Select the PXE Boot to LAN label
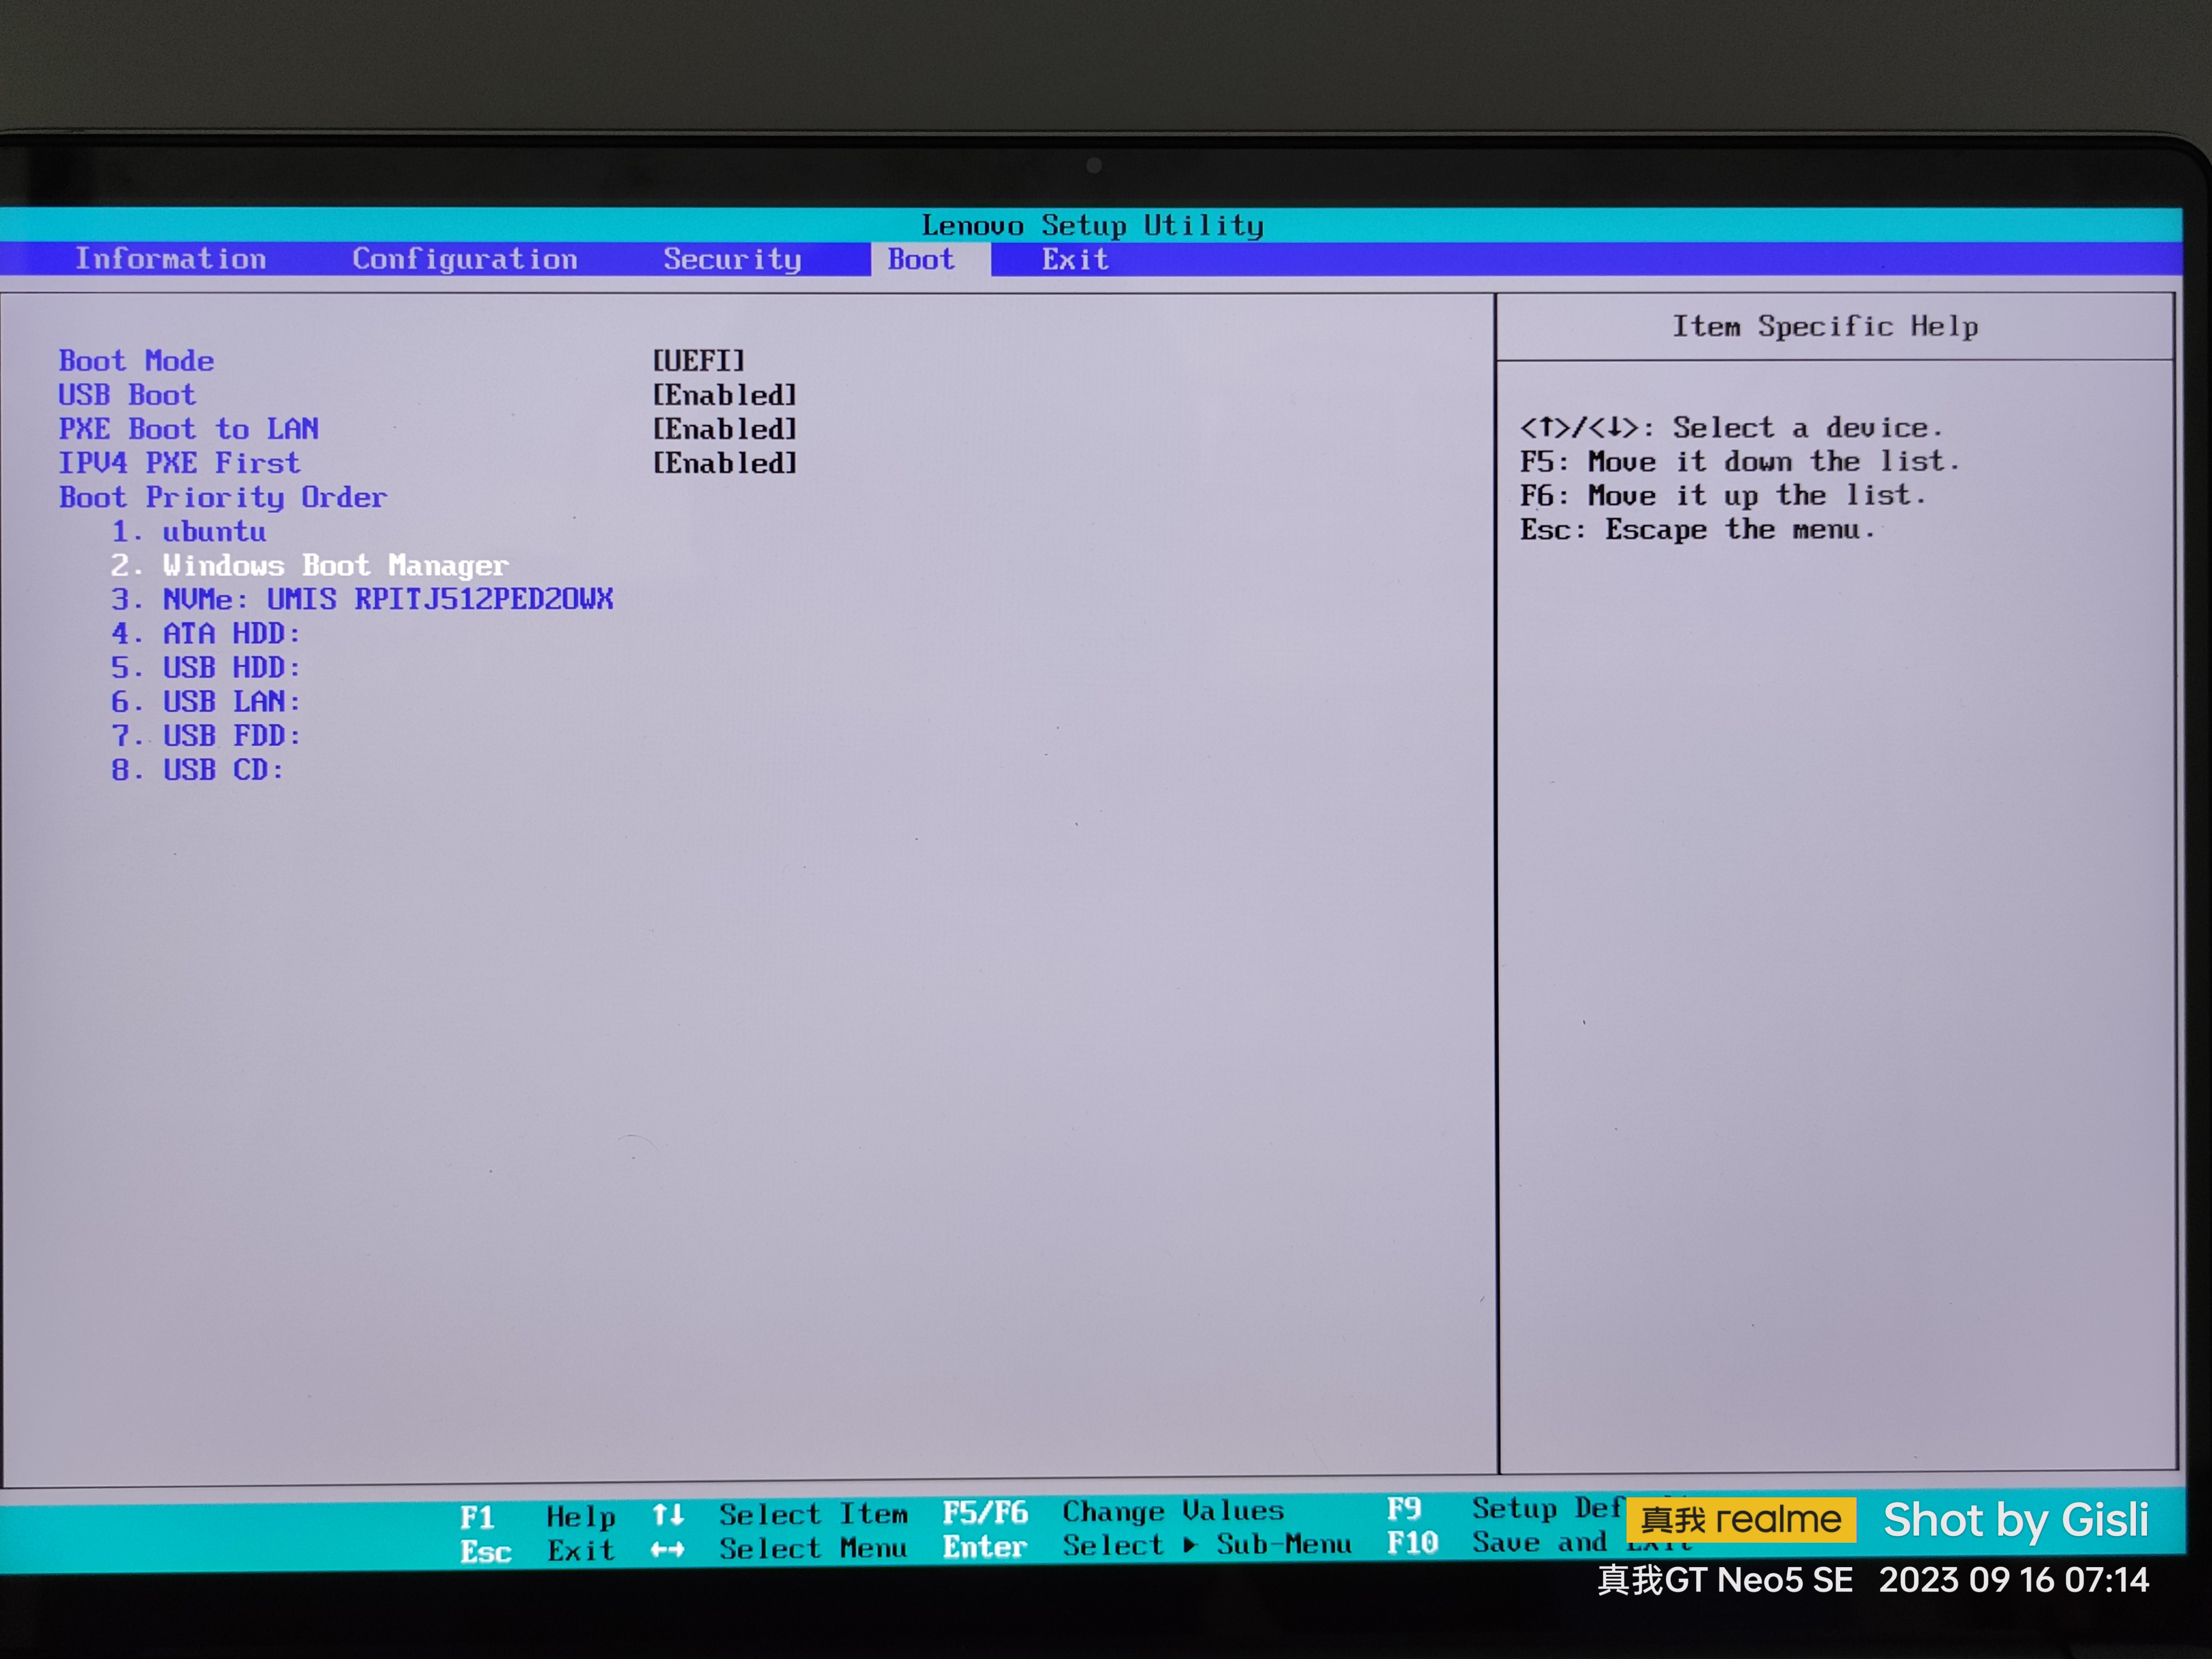This screenshot has width=2212, height=1659. pos(189,429)
